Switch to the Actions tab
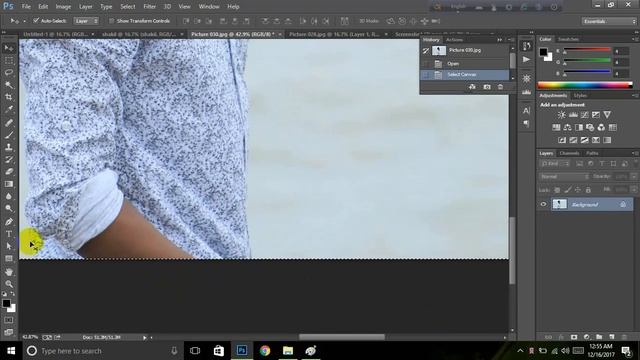640x360 pixels. (x=454, y=40)
